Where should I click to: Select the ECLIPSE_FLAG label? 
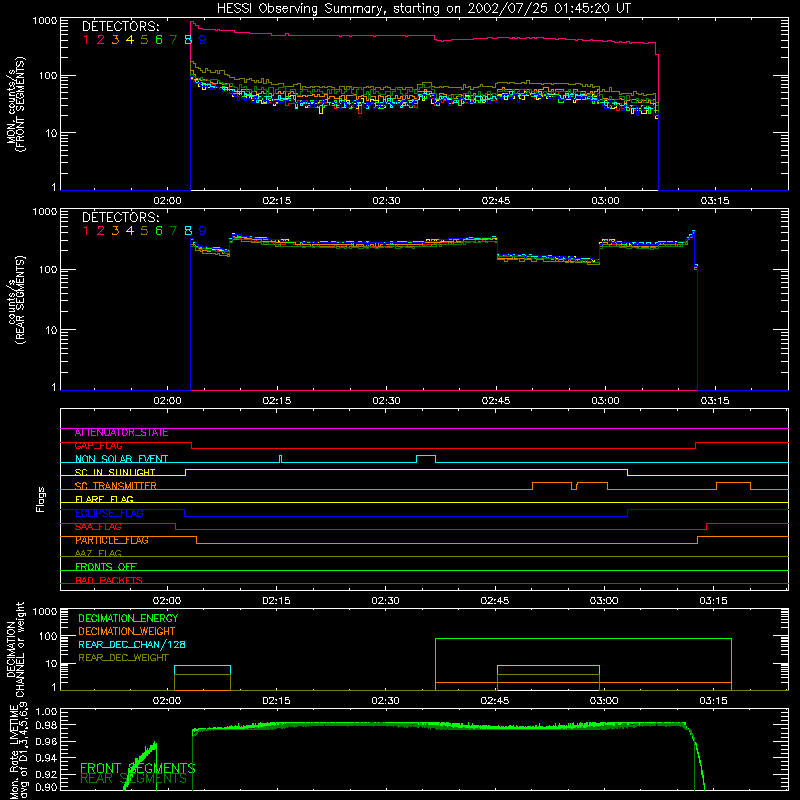(109, 513)
